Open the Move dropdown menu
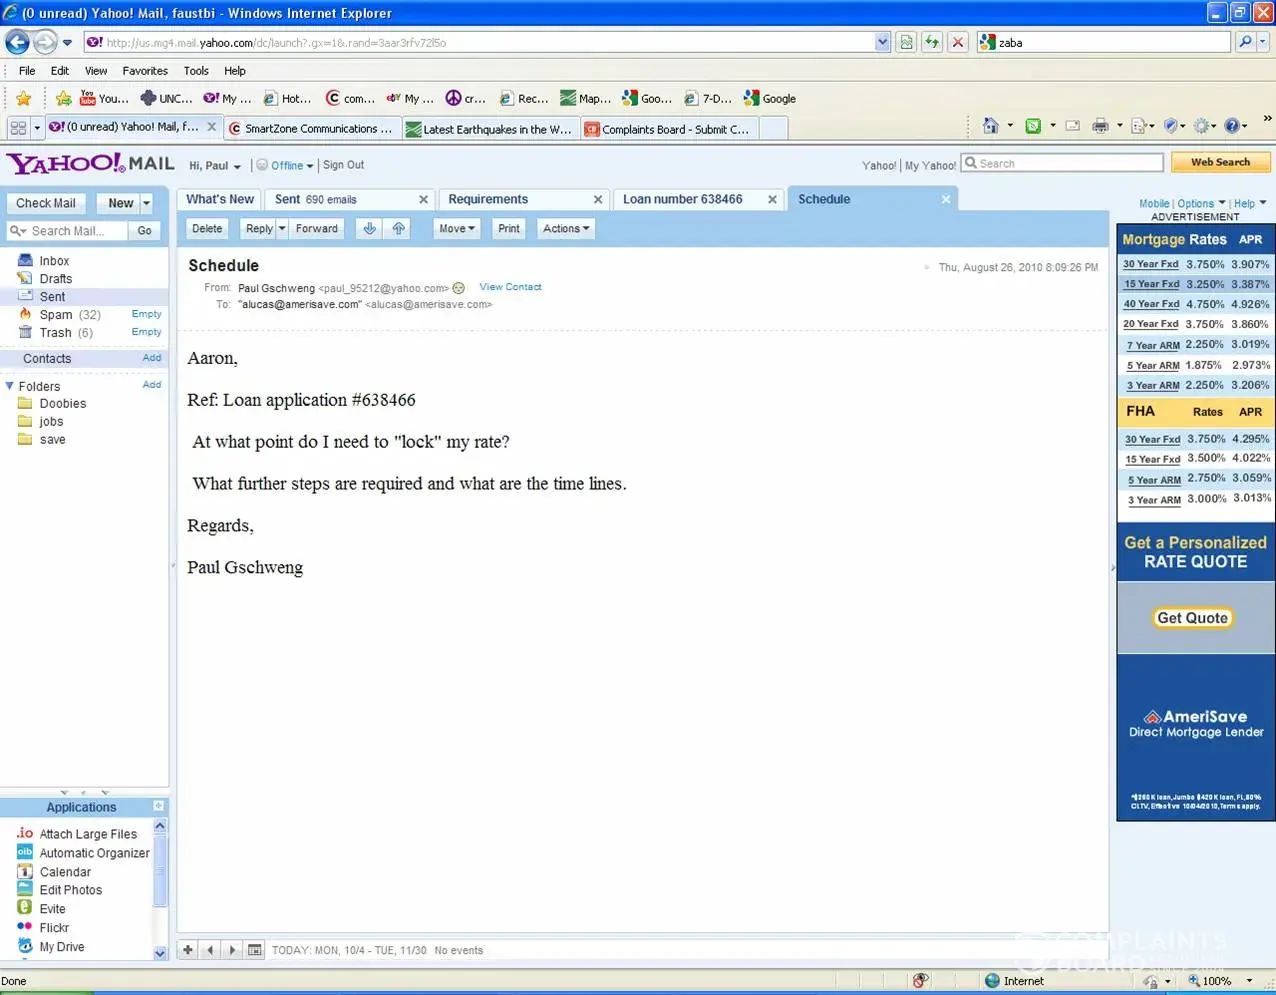Viewport: 1276px width, 995px height. pyautogui.click(x=456, y=229)
